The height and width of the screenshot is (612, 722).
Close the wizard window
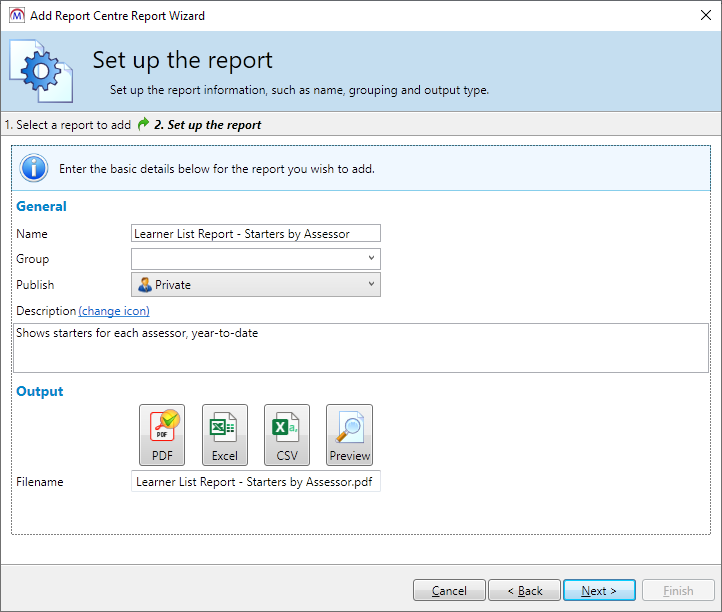[698, 15]
